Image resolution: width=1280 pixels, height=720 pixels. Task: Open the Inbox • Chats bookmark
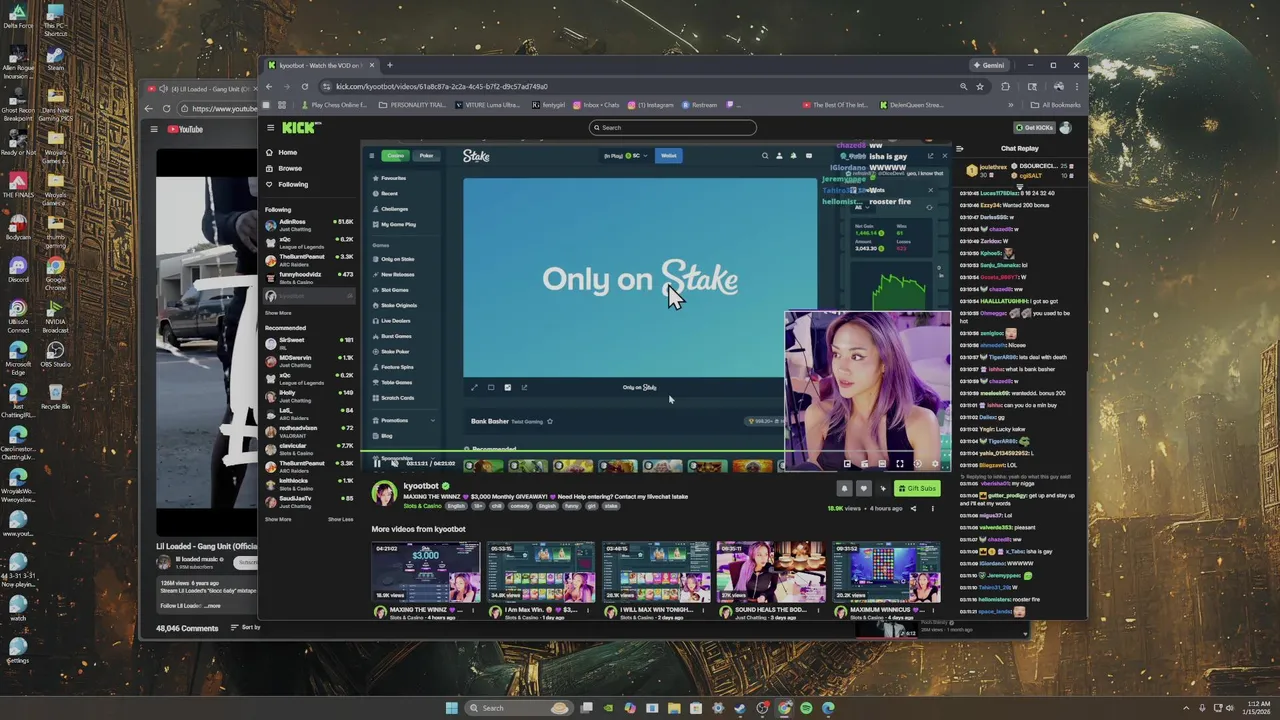[x=596, y=104]
